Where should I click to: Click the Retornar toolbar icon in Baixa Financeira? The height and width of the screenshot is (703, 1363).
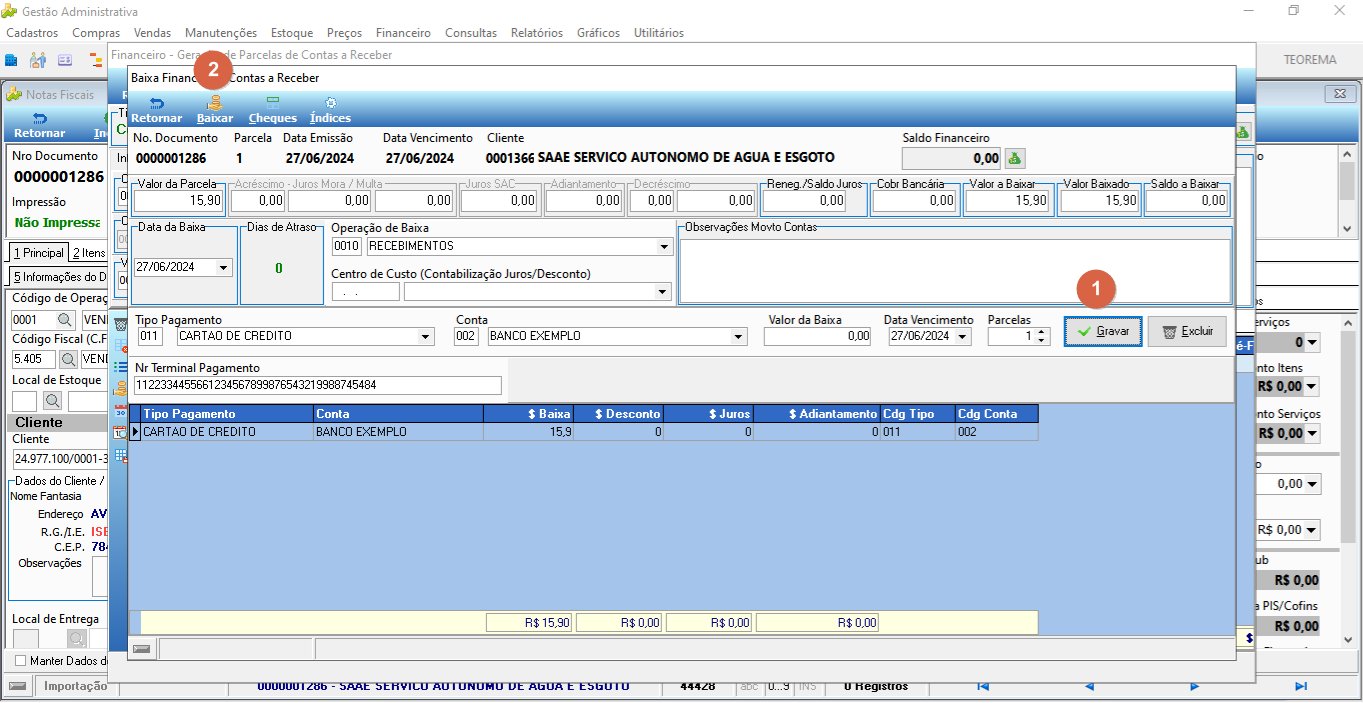coord(156,110)
